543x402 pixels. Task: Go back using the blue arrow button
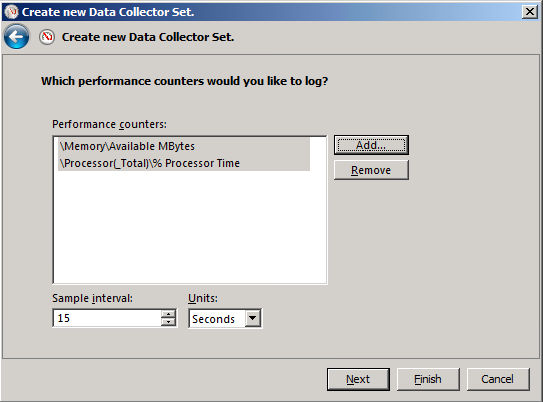[16, 37]
